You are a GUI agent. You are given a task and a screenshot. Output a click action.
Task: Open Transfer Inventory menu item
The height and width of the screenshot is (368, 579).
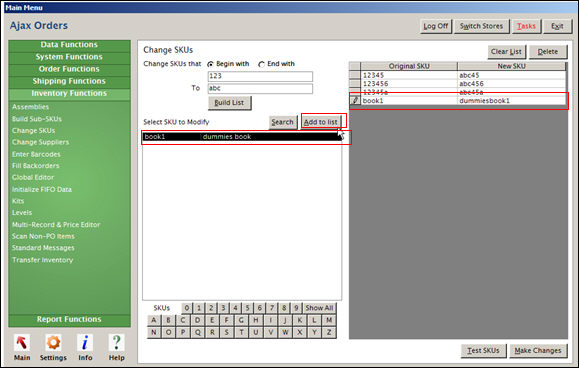point(42,260)
